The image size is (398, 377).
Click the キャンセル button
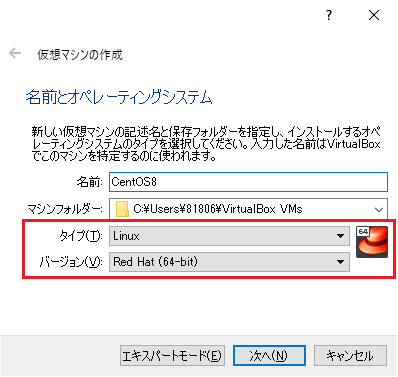(x=350, y=356)
